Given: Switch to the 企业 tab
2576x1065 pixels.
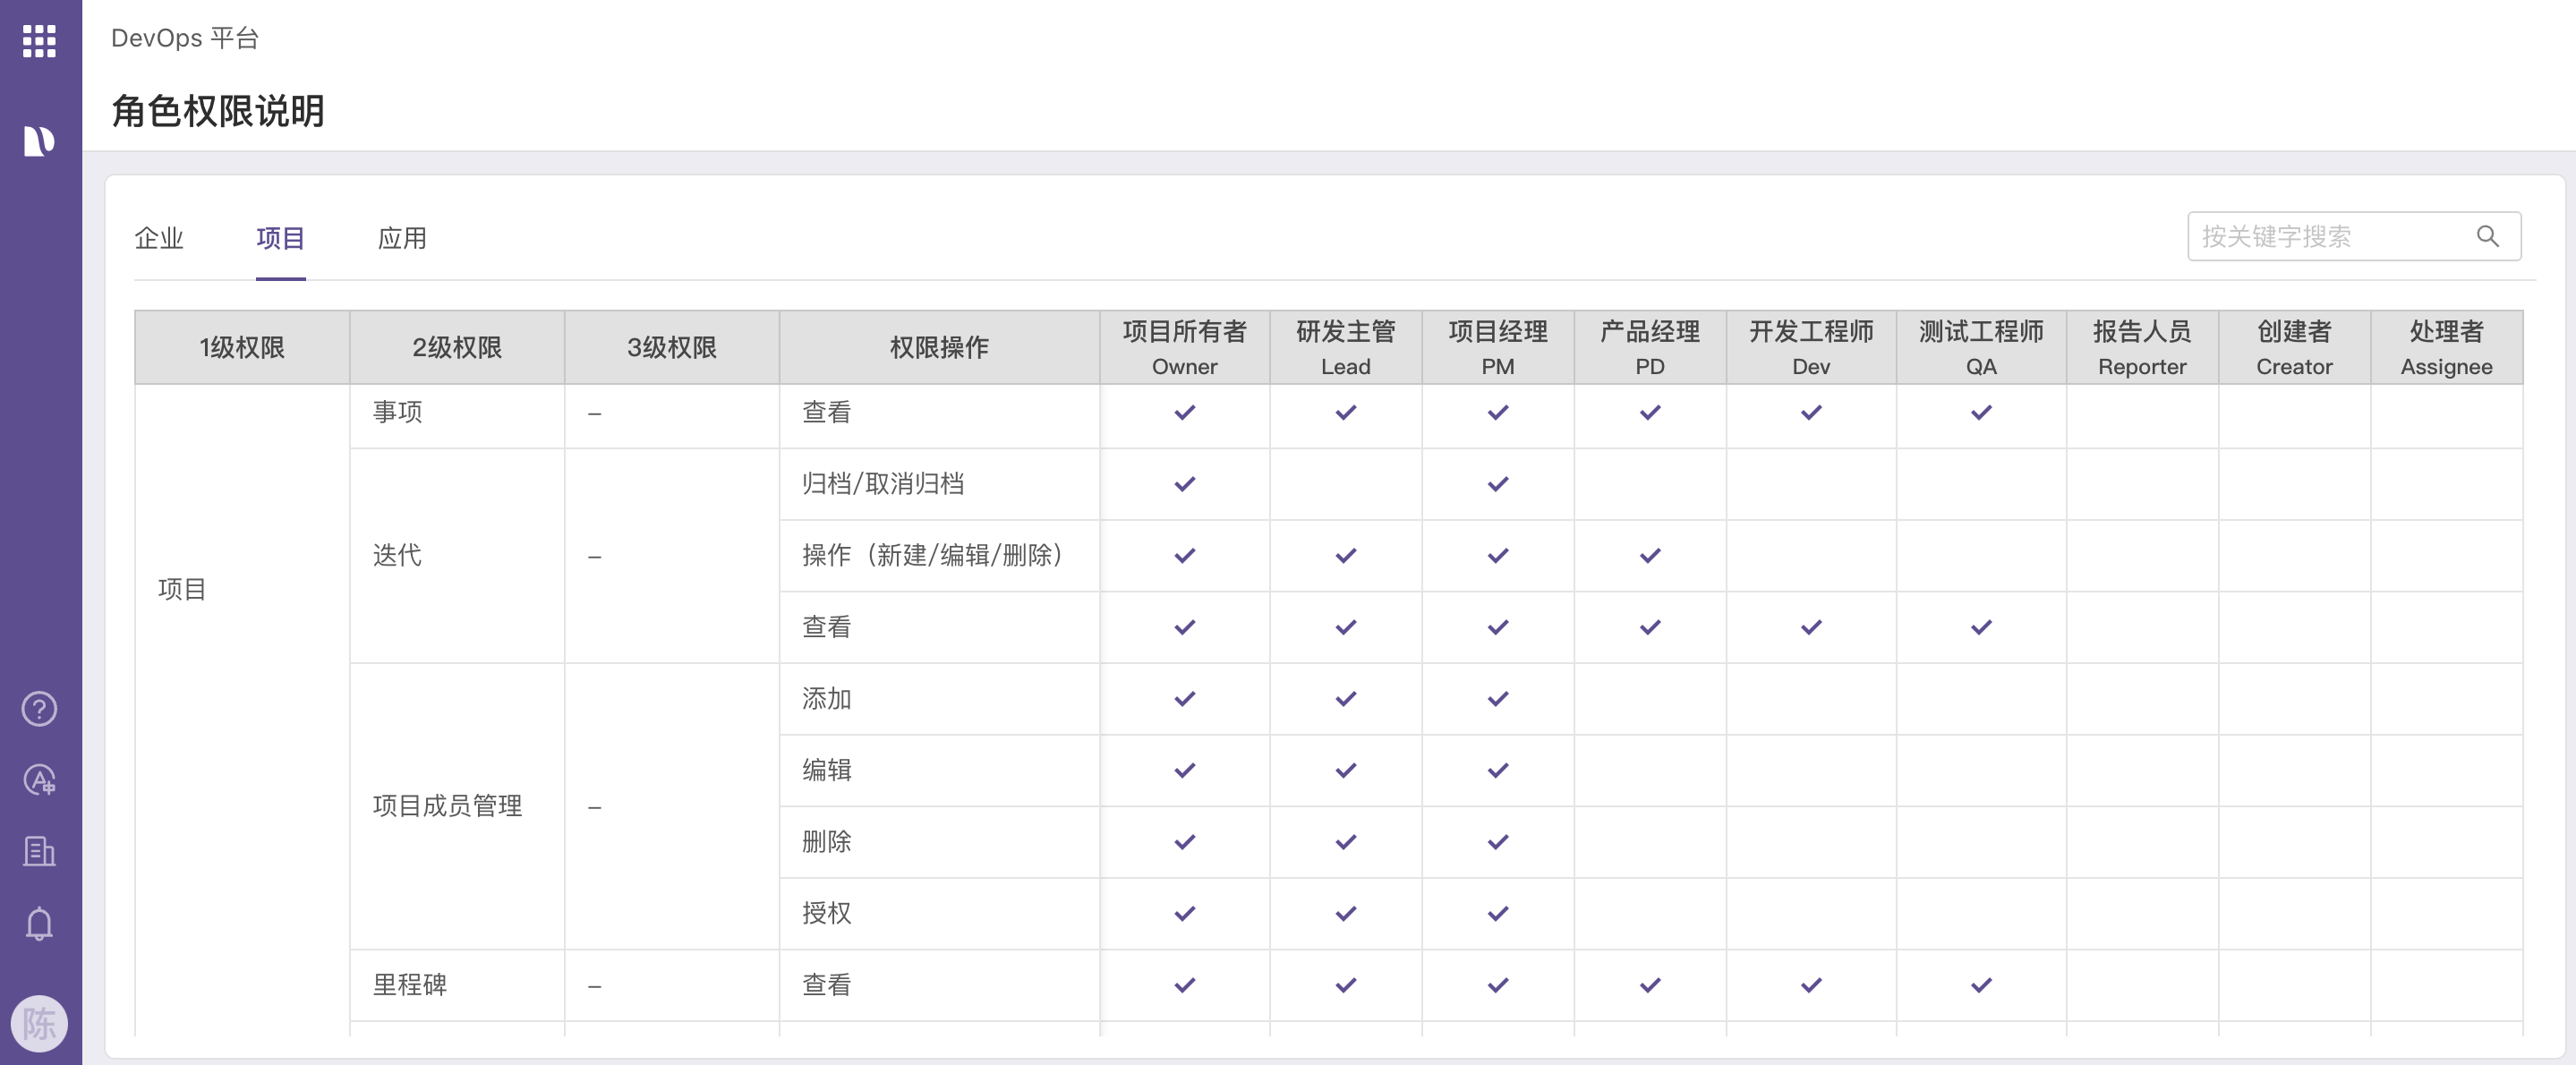Looking at the screenshot, I should (159, 238).
